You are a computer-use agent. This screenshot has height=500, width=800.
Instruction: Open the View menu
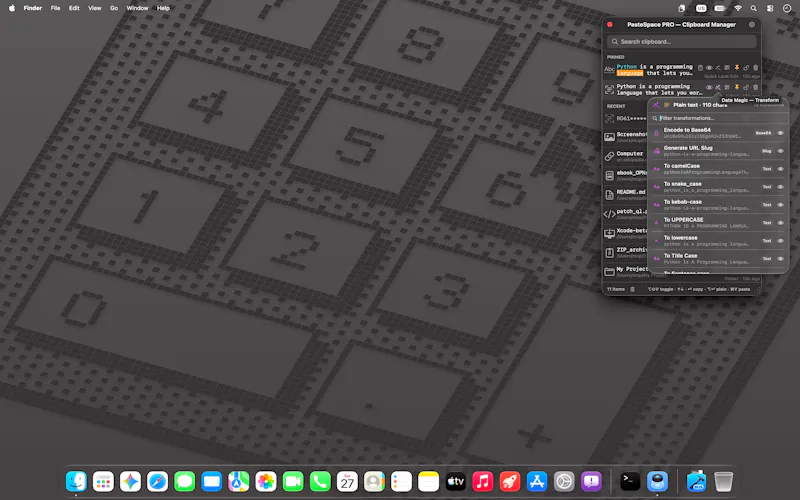pos(94,8)
